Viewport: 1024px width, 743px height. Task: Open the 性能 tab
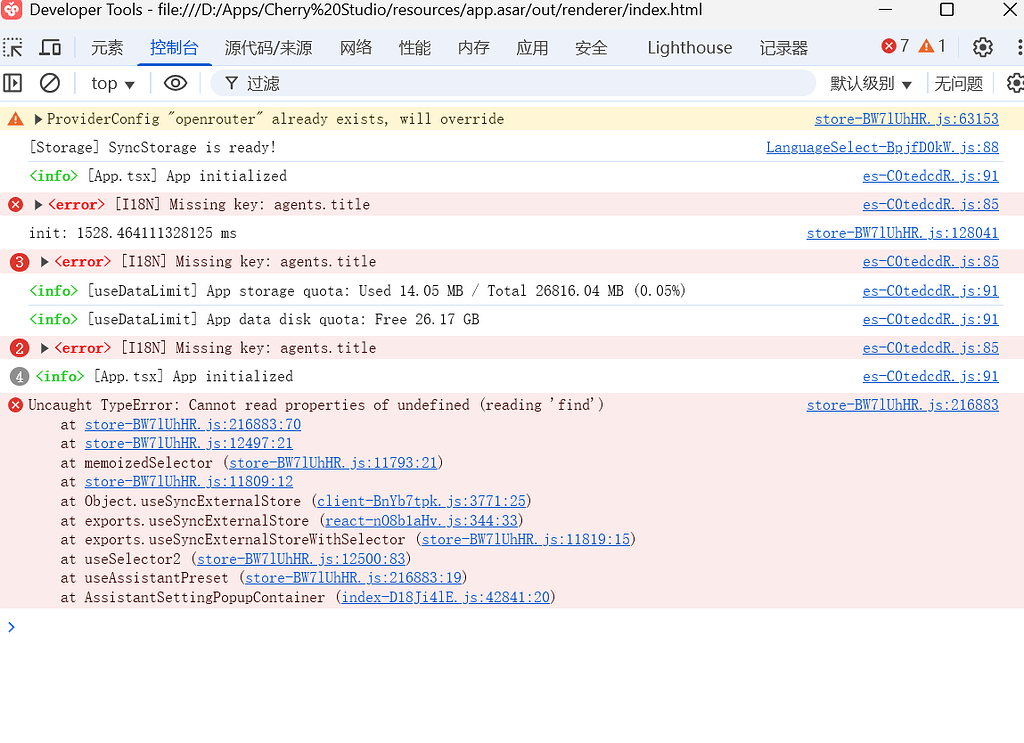[x=415, y=48]
